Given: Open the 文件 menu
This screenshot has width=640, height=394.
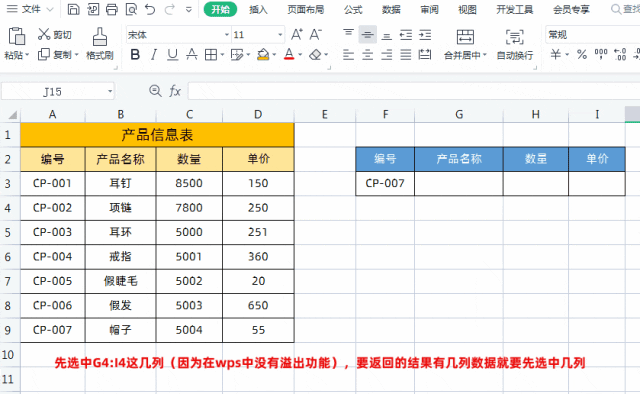Looking at the screenshot, I should click(x=31, y=9).
